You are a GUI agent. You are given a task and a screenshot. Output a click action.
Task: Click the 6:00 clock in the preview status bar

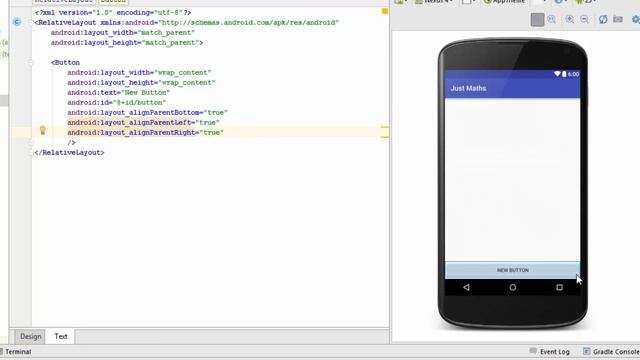[x=573, y=74]
